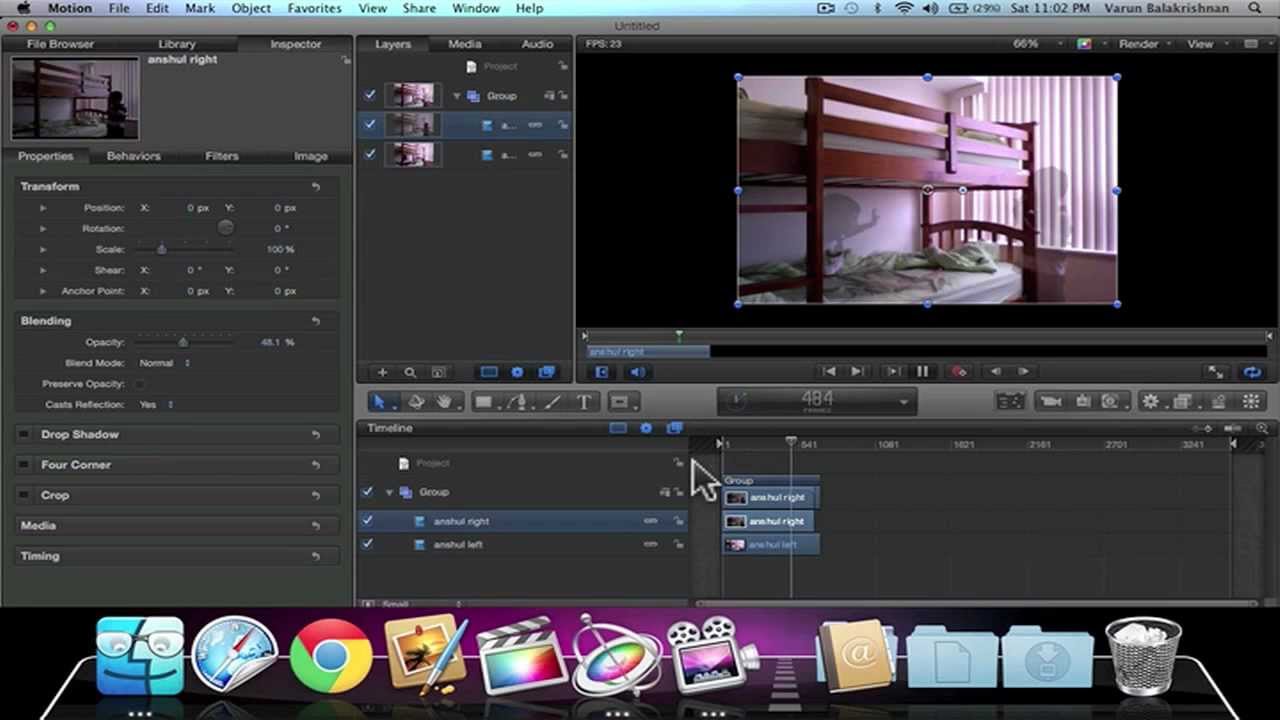Select the Pan hand tool
Image resolution: width=1280 pixels, height=720 pixels.
(444, 402)
